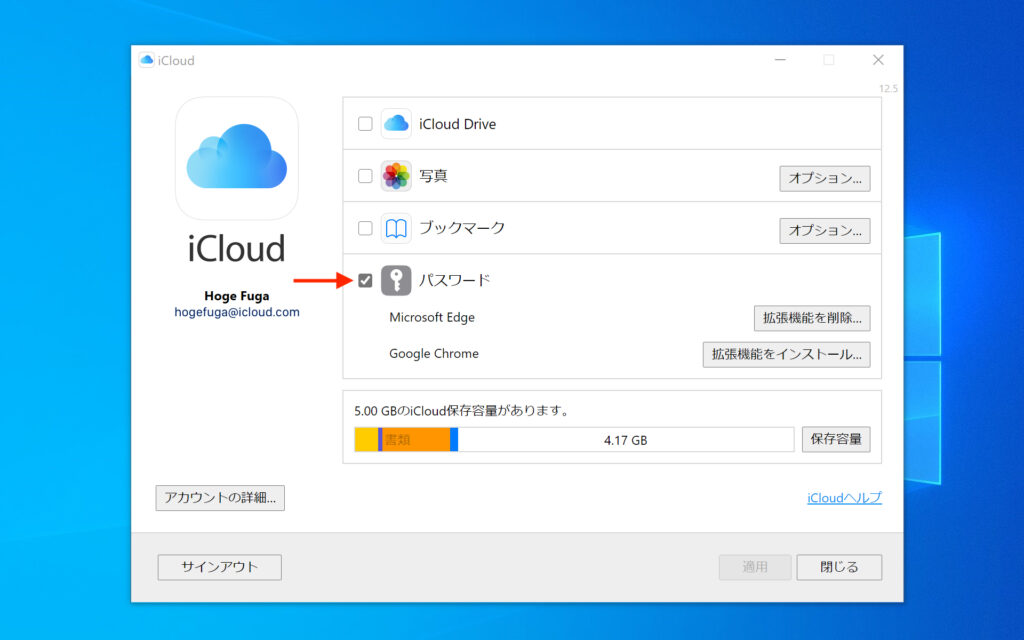Open アカウントの詳細 settings
1024x640 pixels.
pyautogui.click(x=219, y=497)
